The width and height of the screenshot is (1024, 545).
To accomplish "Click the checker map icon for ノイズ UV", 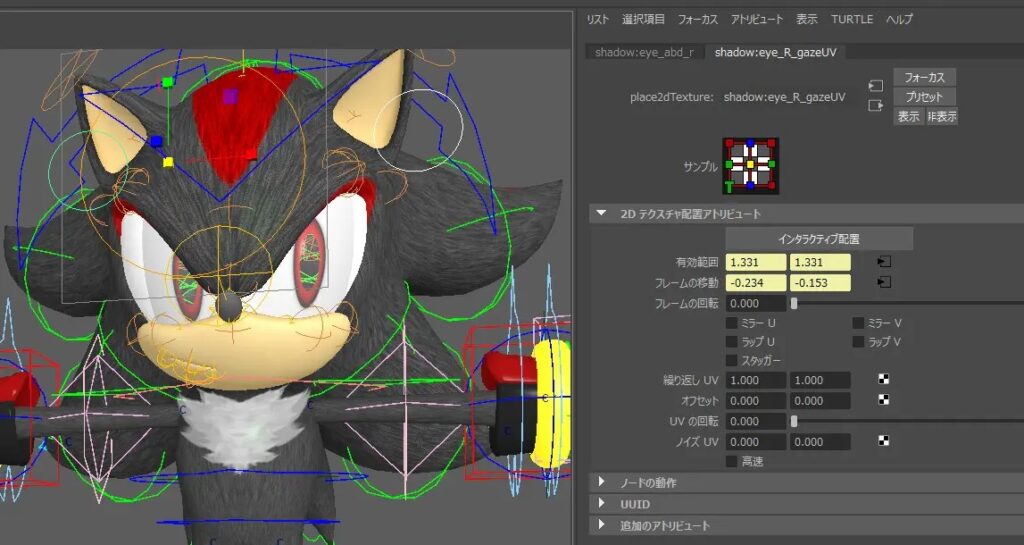I will pyautogui.click(x=884, y=441).
